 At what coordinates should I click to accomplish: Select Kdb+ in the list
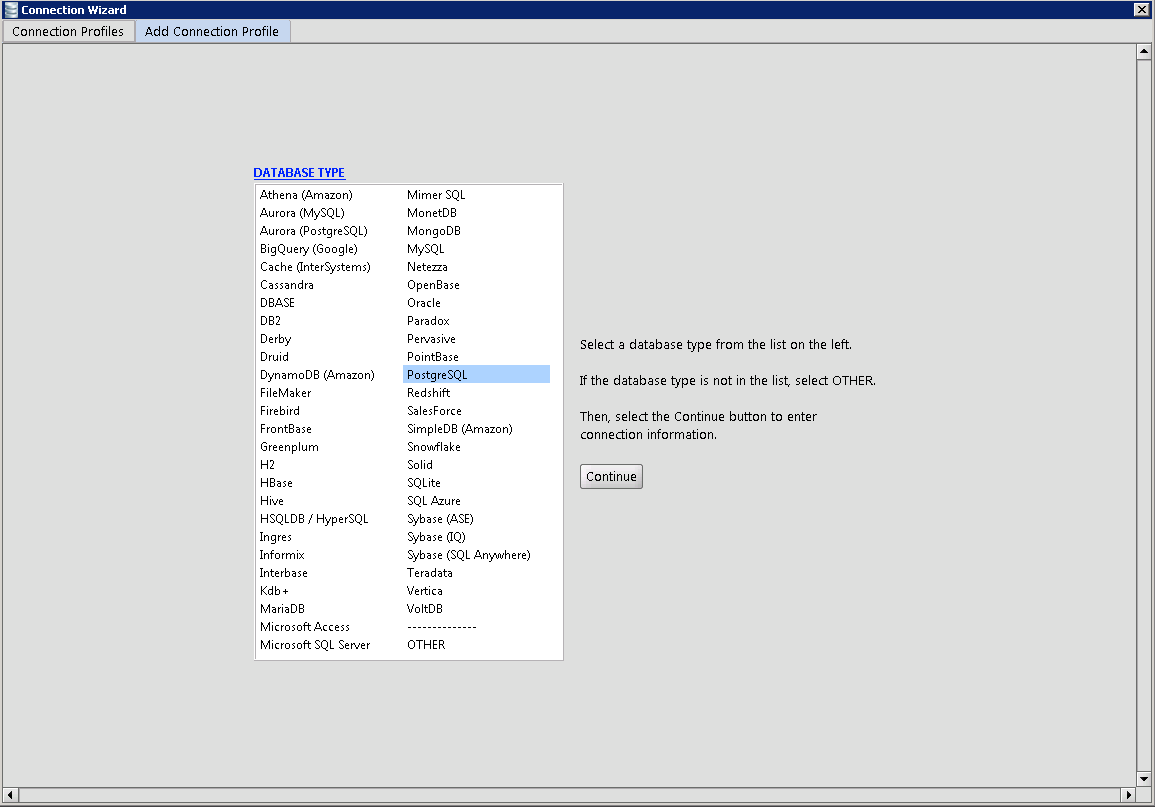[x=274, y=591]
